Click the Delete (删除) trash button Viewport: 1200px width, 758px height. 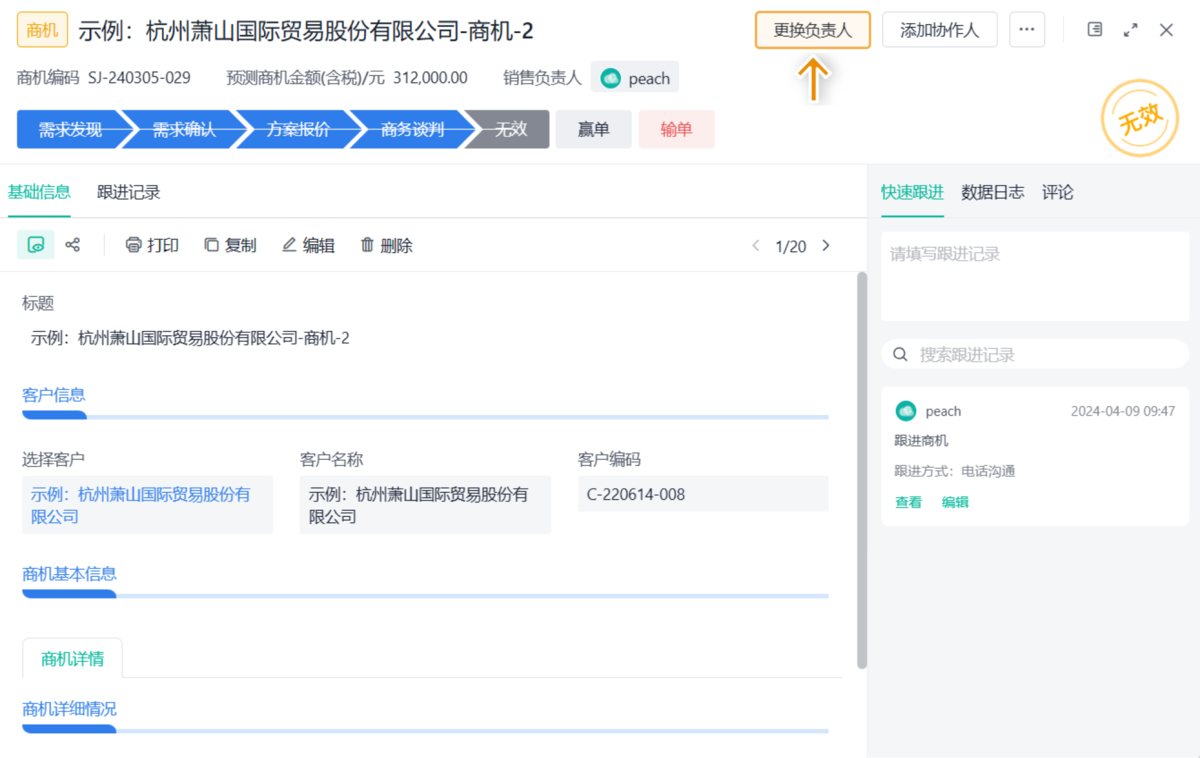(x=386, y=245)
